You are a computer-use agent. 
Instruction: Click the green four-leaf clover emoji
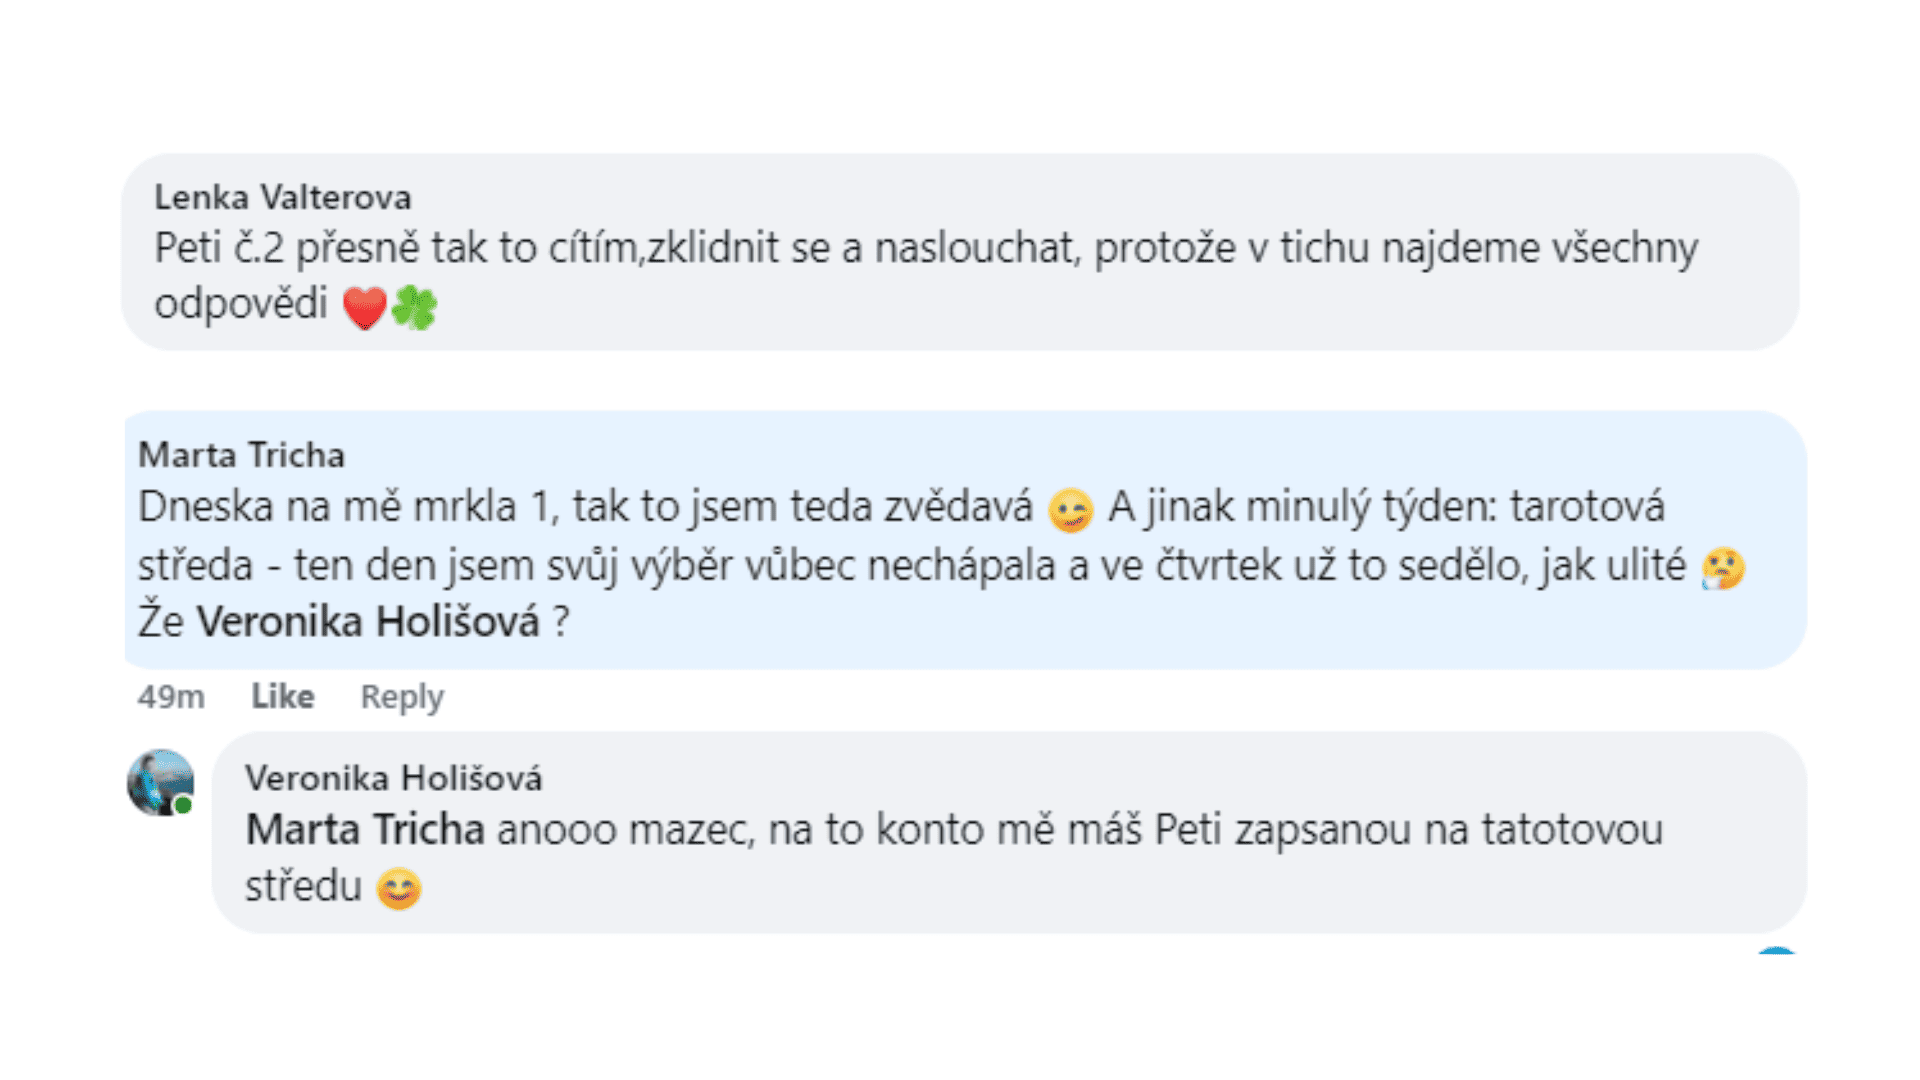[414, 307]
